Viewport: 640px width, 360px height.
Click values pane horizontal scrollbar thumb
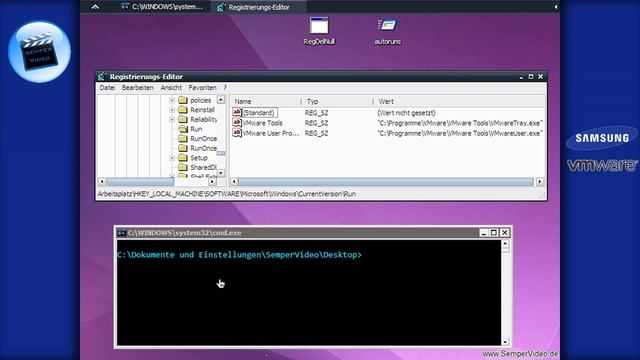pos(386,181)
